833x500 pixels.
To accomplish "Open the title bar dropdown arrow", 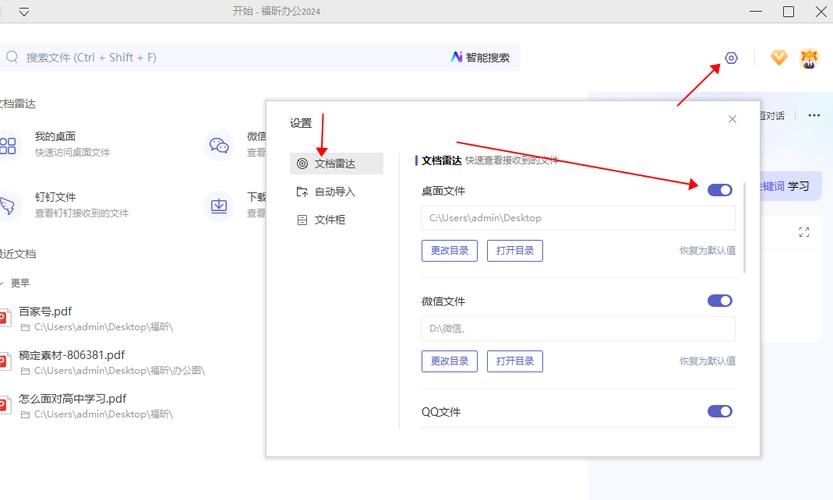I will tap(24, 12).
